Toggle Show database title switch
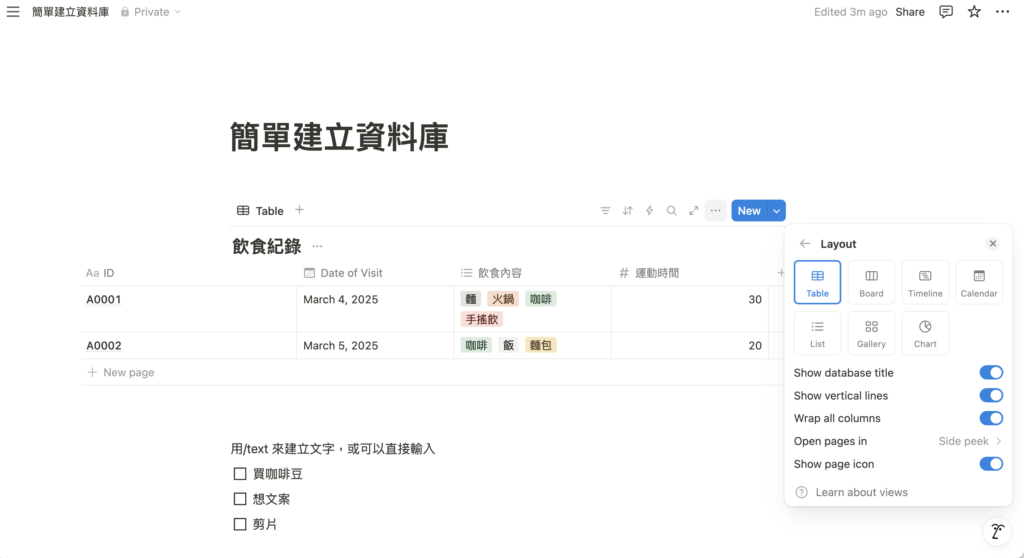The width and height of the screenshot is (1024, 558). 990,373
